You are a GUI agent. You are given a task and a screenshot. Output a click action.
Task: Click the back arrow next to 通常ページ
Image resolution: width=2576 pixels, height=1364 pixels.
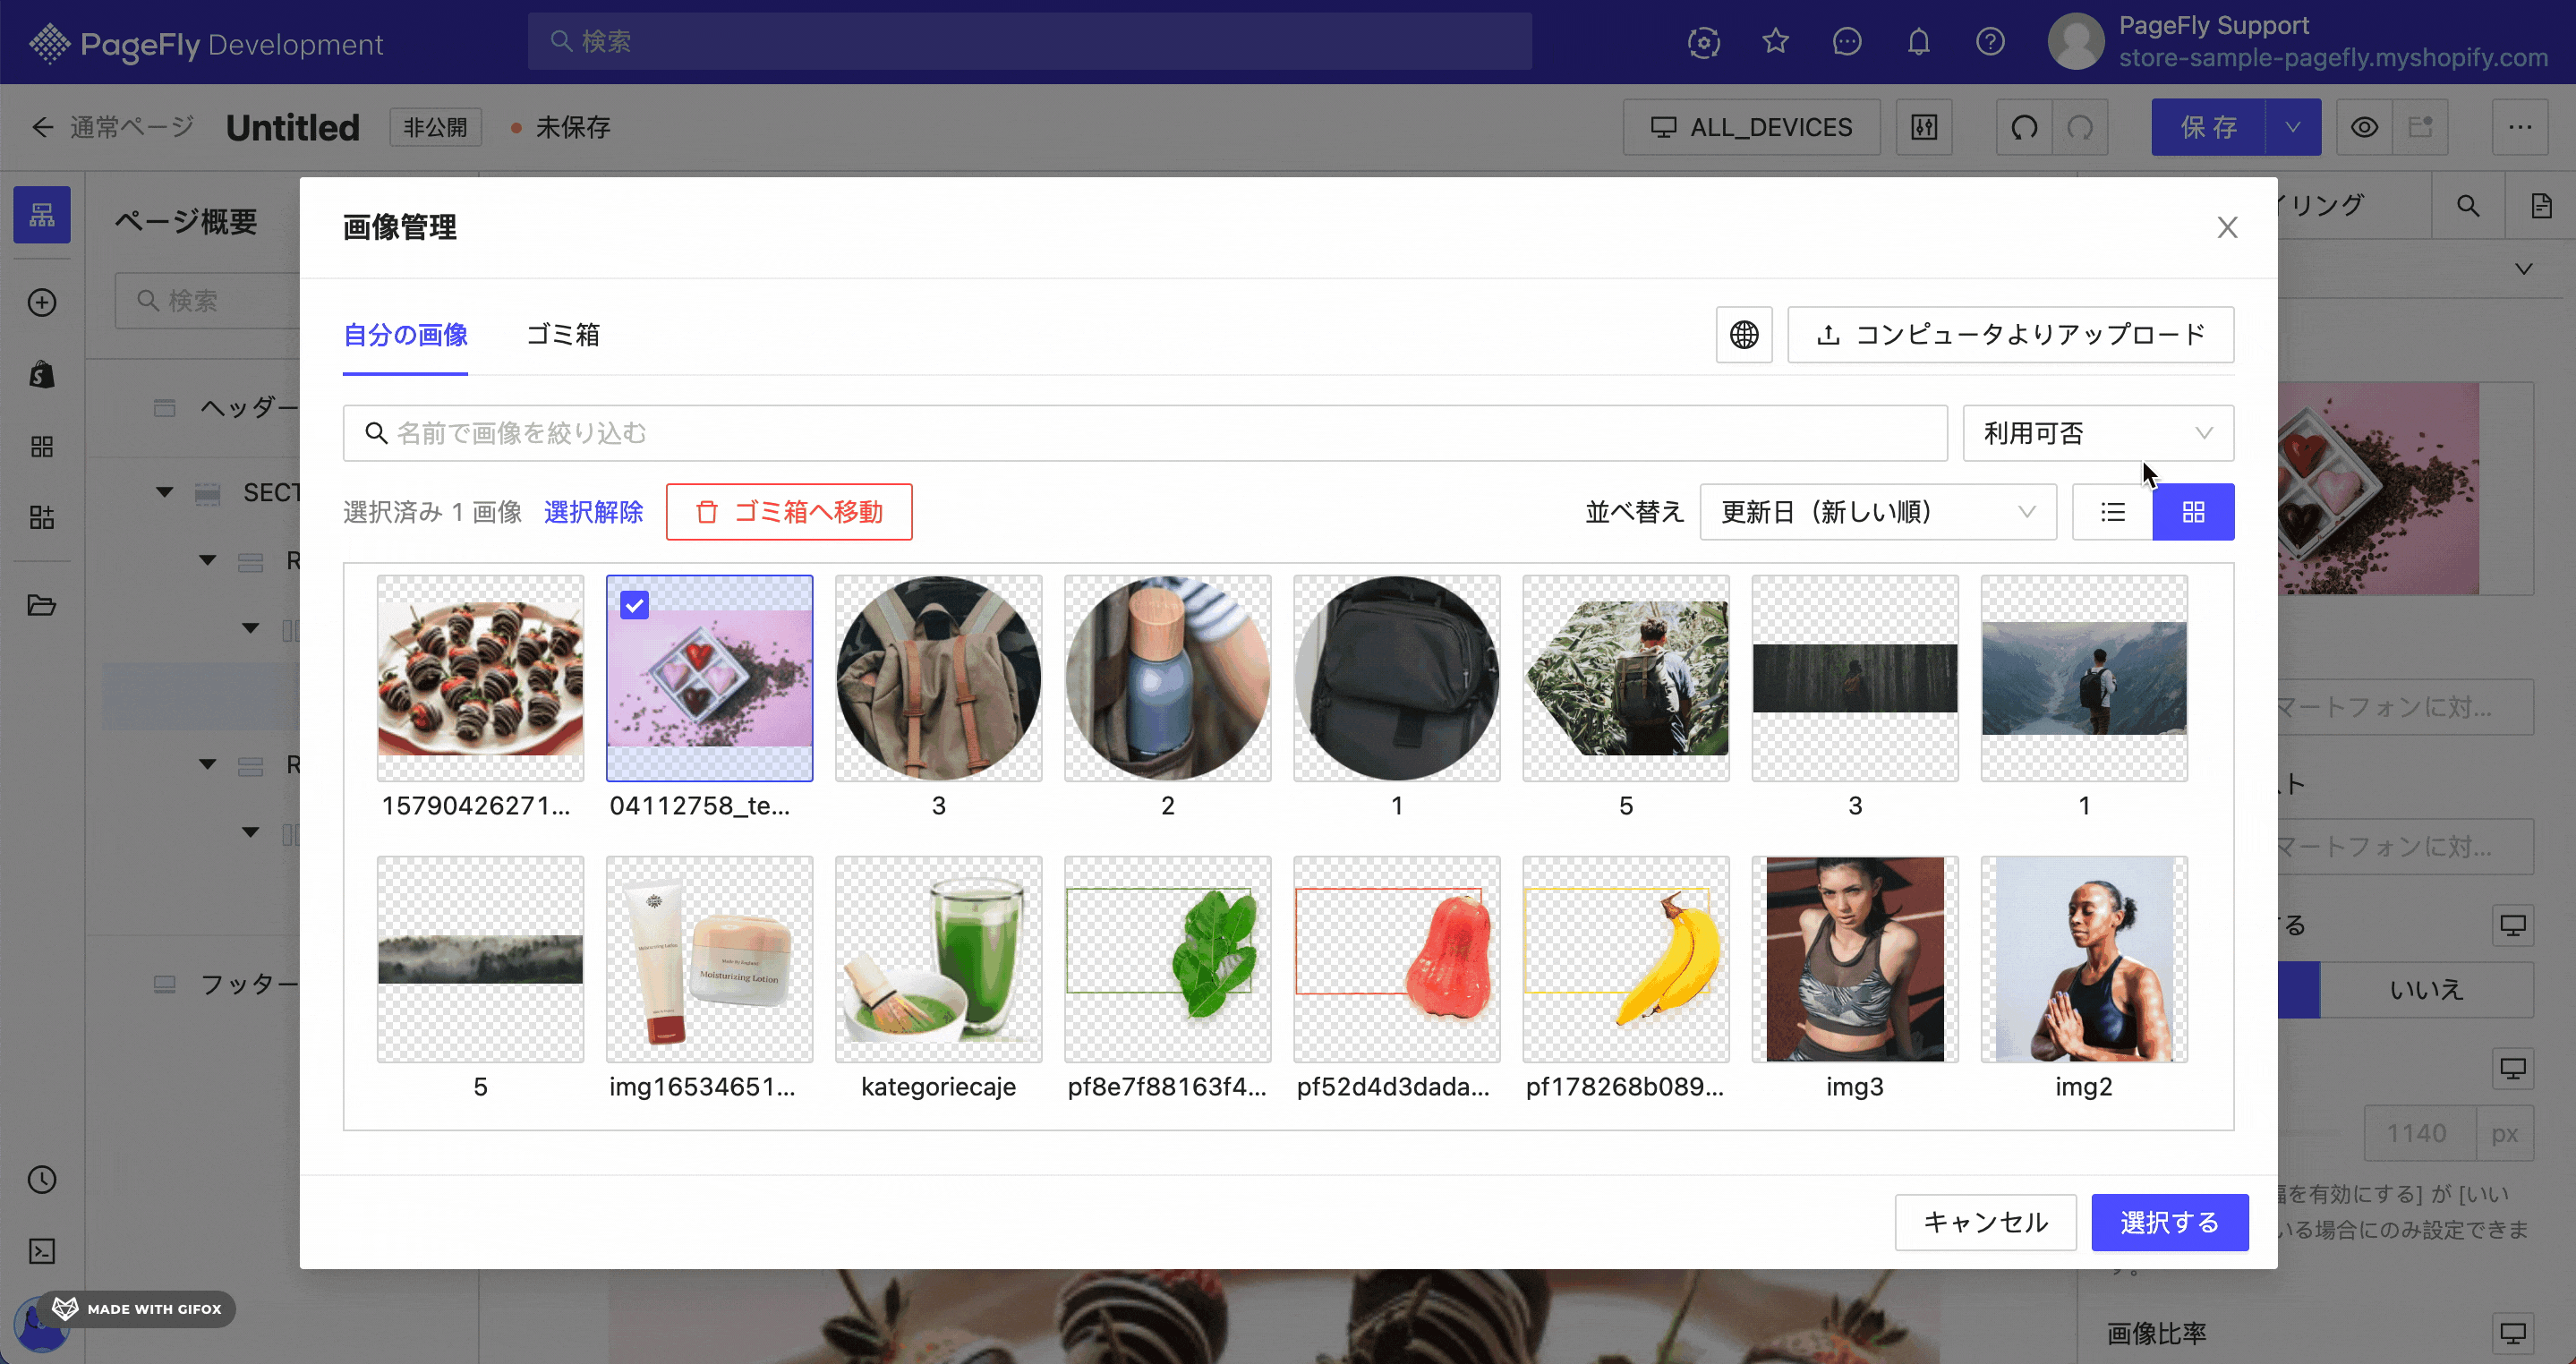(42, 127)
